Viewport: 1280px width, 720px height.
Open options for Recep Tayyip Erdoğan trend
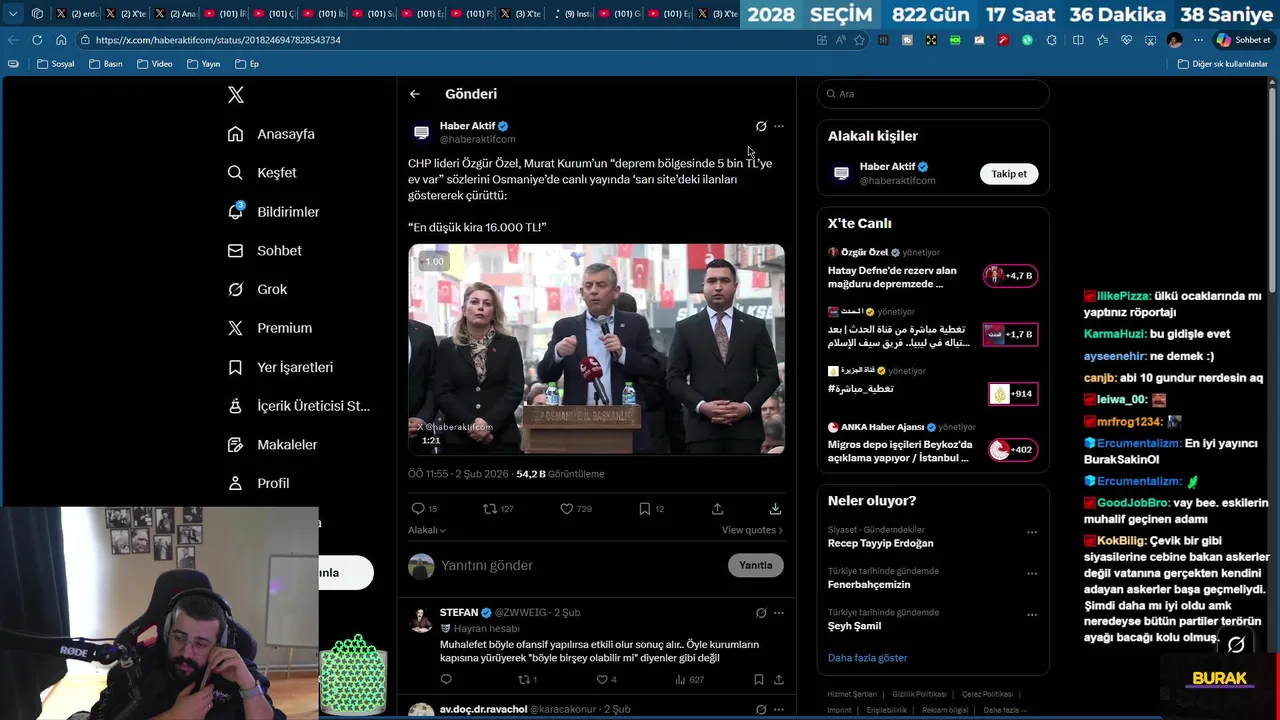click(1032, 532)
